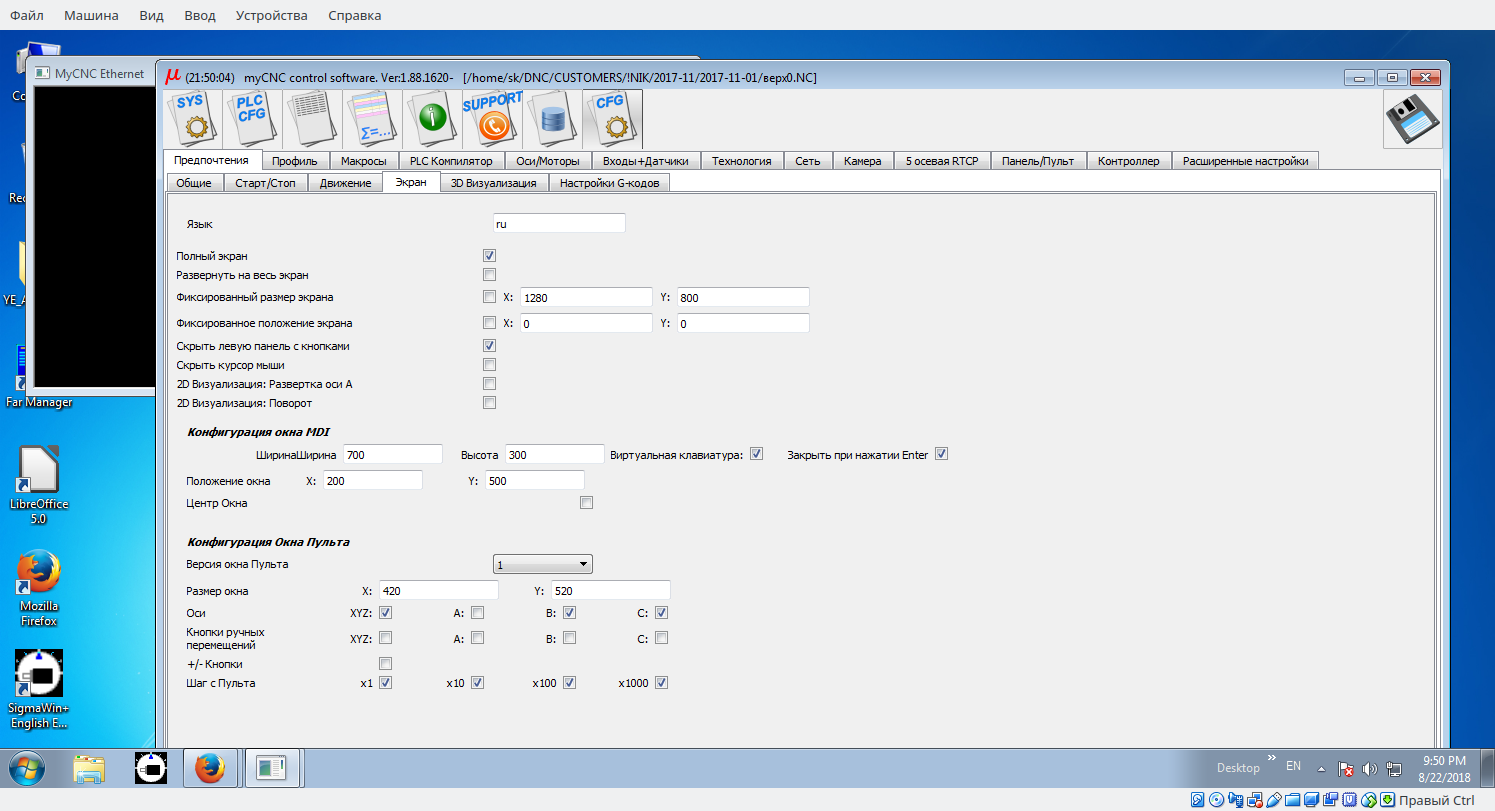Uncheck the Полный экран checkbox
1495x811 pixels.
490,256
